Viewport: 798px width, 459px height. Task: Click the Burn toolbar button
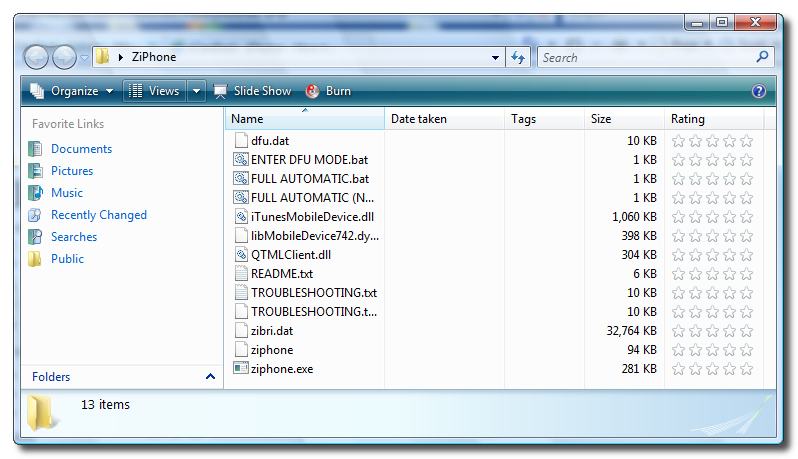coord(328,91)
